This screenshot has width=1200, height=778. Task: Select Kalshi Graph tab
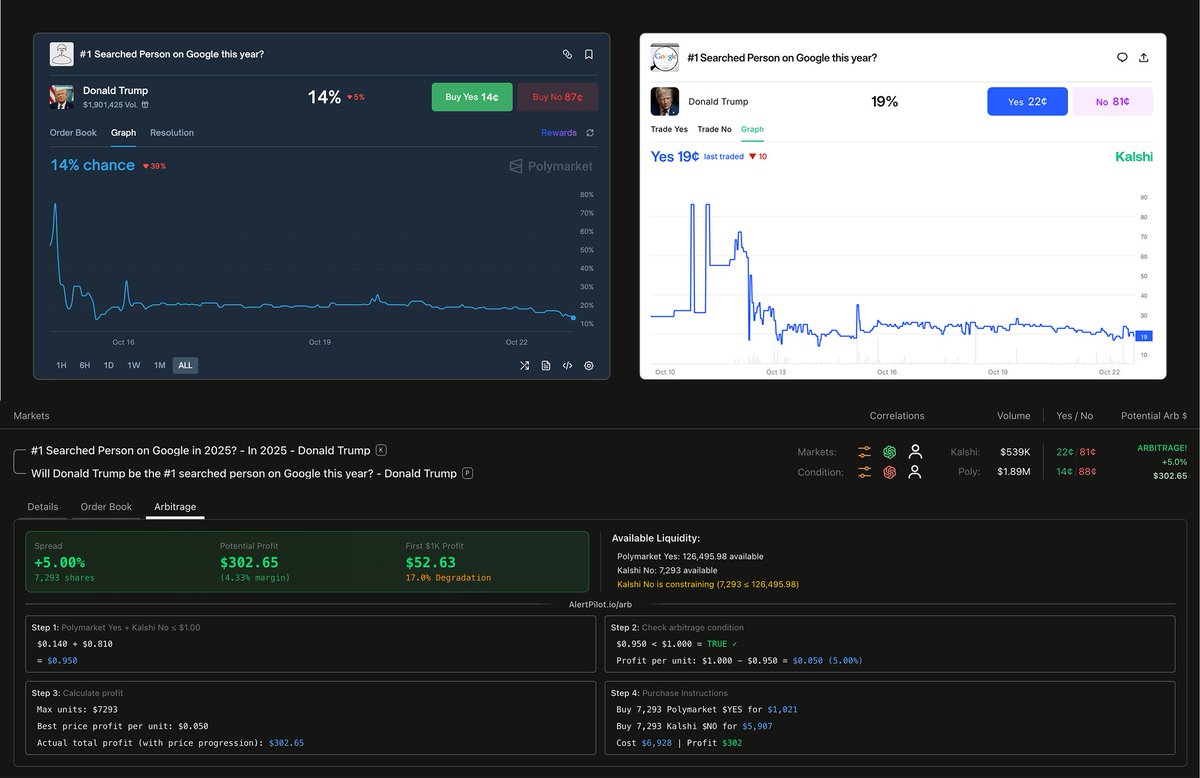(x=752, y=130)
